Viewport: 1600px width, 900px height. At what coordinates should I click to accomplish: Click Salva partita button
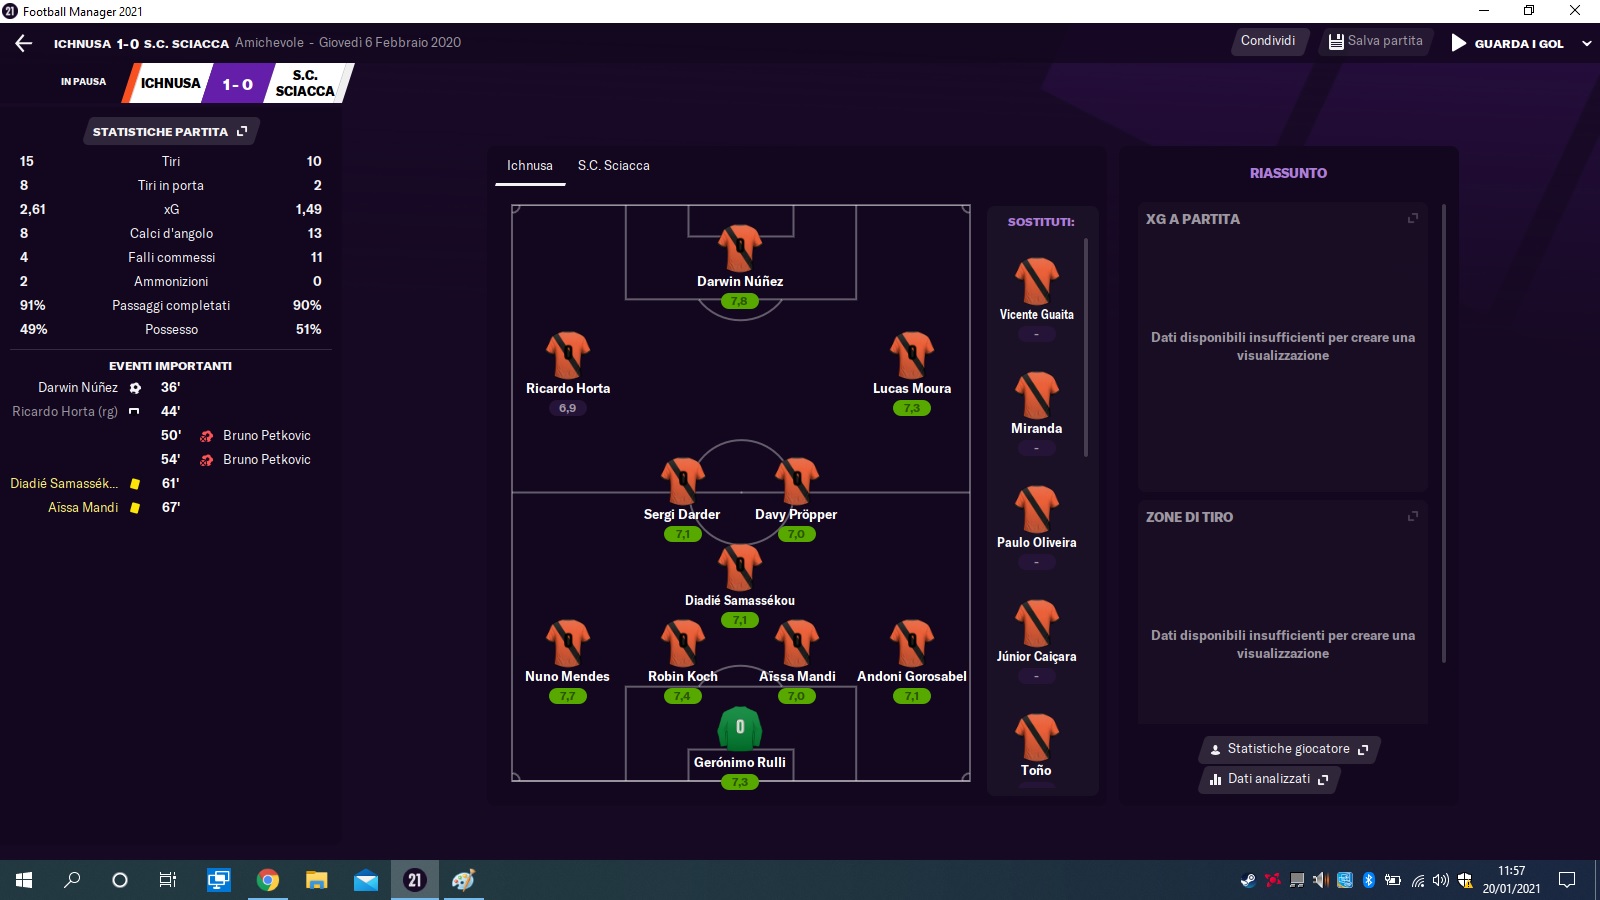(1375, 41)
